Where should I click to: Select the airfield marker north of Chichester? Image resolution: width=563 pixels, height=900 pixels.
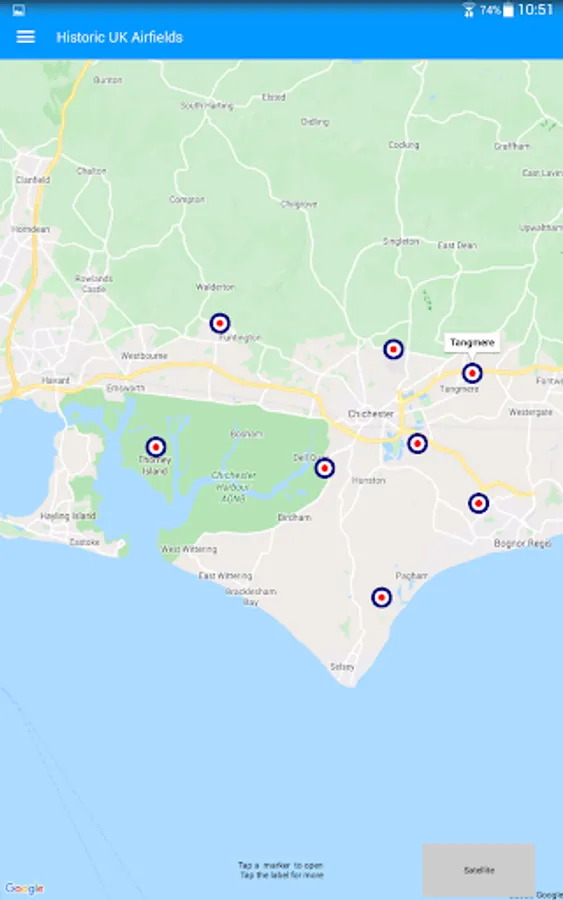tap(393, 349)
